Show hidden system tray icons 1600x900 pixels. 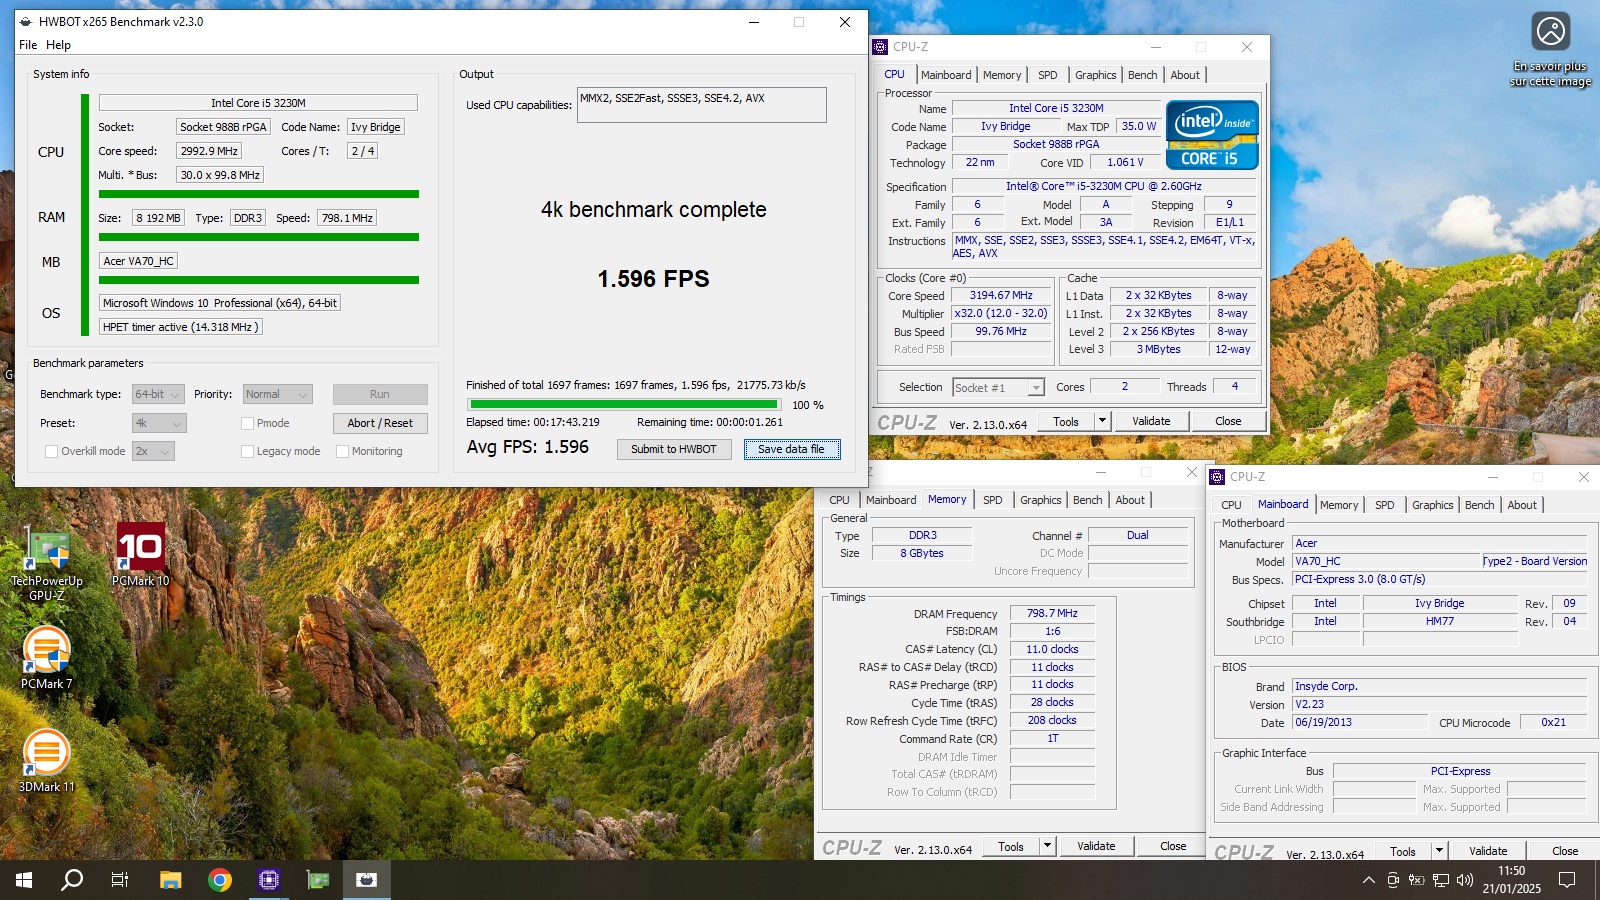tap(1368, 880)
